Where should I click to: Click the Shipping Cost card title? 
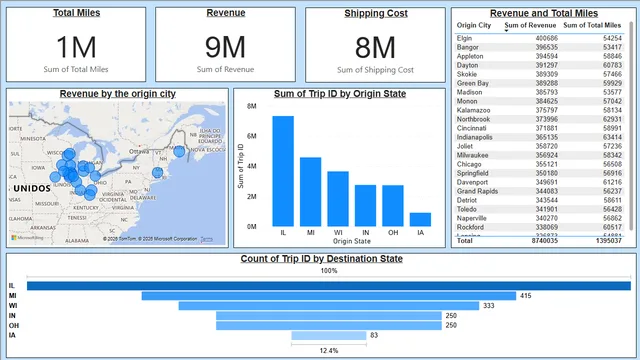[x=376, y=13]
